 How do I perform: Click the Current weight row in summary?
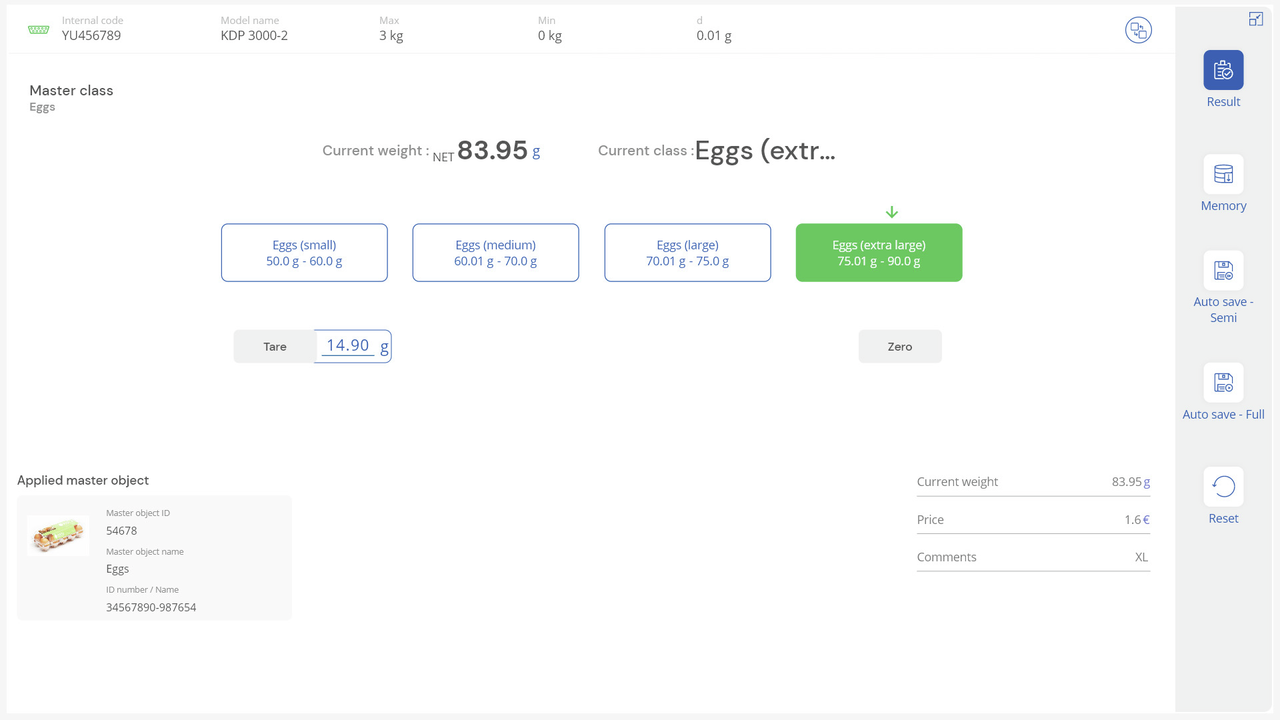click(1033, 481)
